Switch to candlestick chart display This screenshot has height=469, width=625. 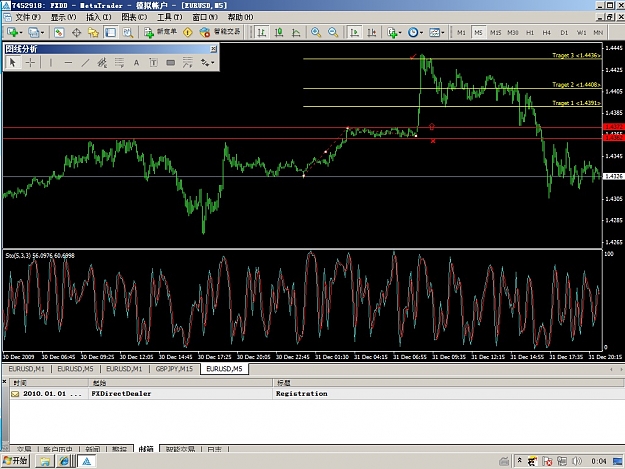279,33
